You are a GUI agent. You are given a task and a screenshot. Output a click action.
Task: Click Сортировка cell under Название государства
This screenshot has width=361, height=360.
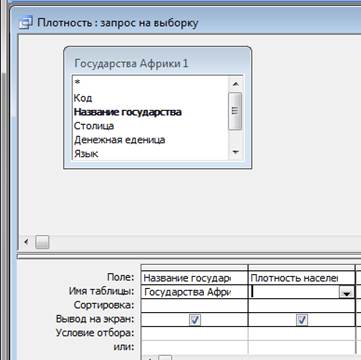click(194, 306)
